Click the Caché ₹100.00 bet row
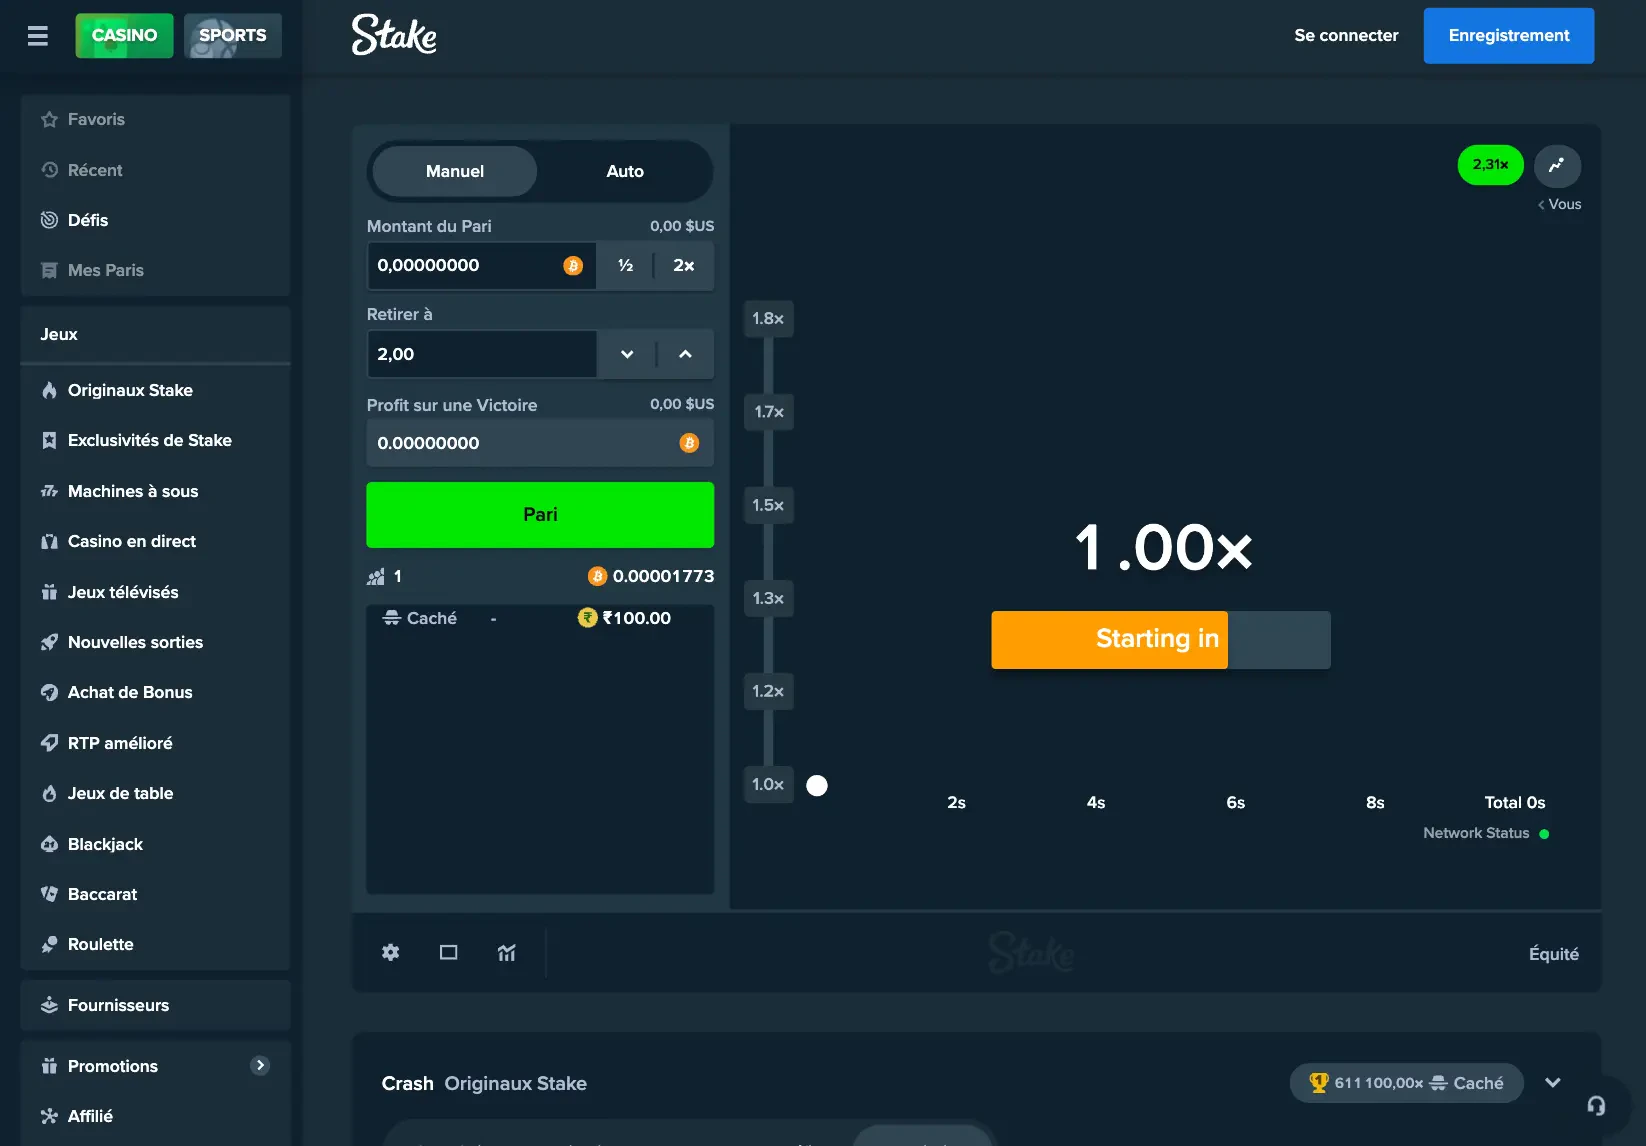 [540, 618]
